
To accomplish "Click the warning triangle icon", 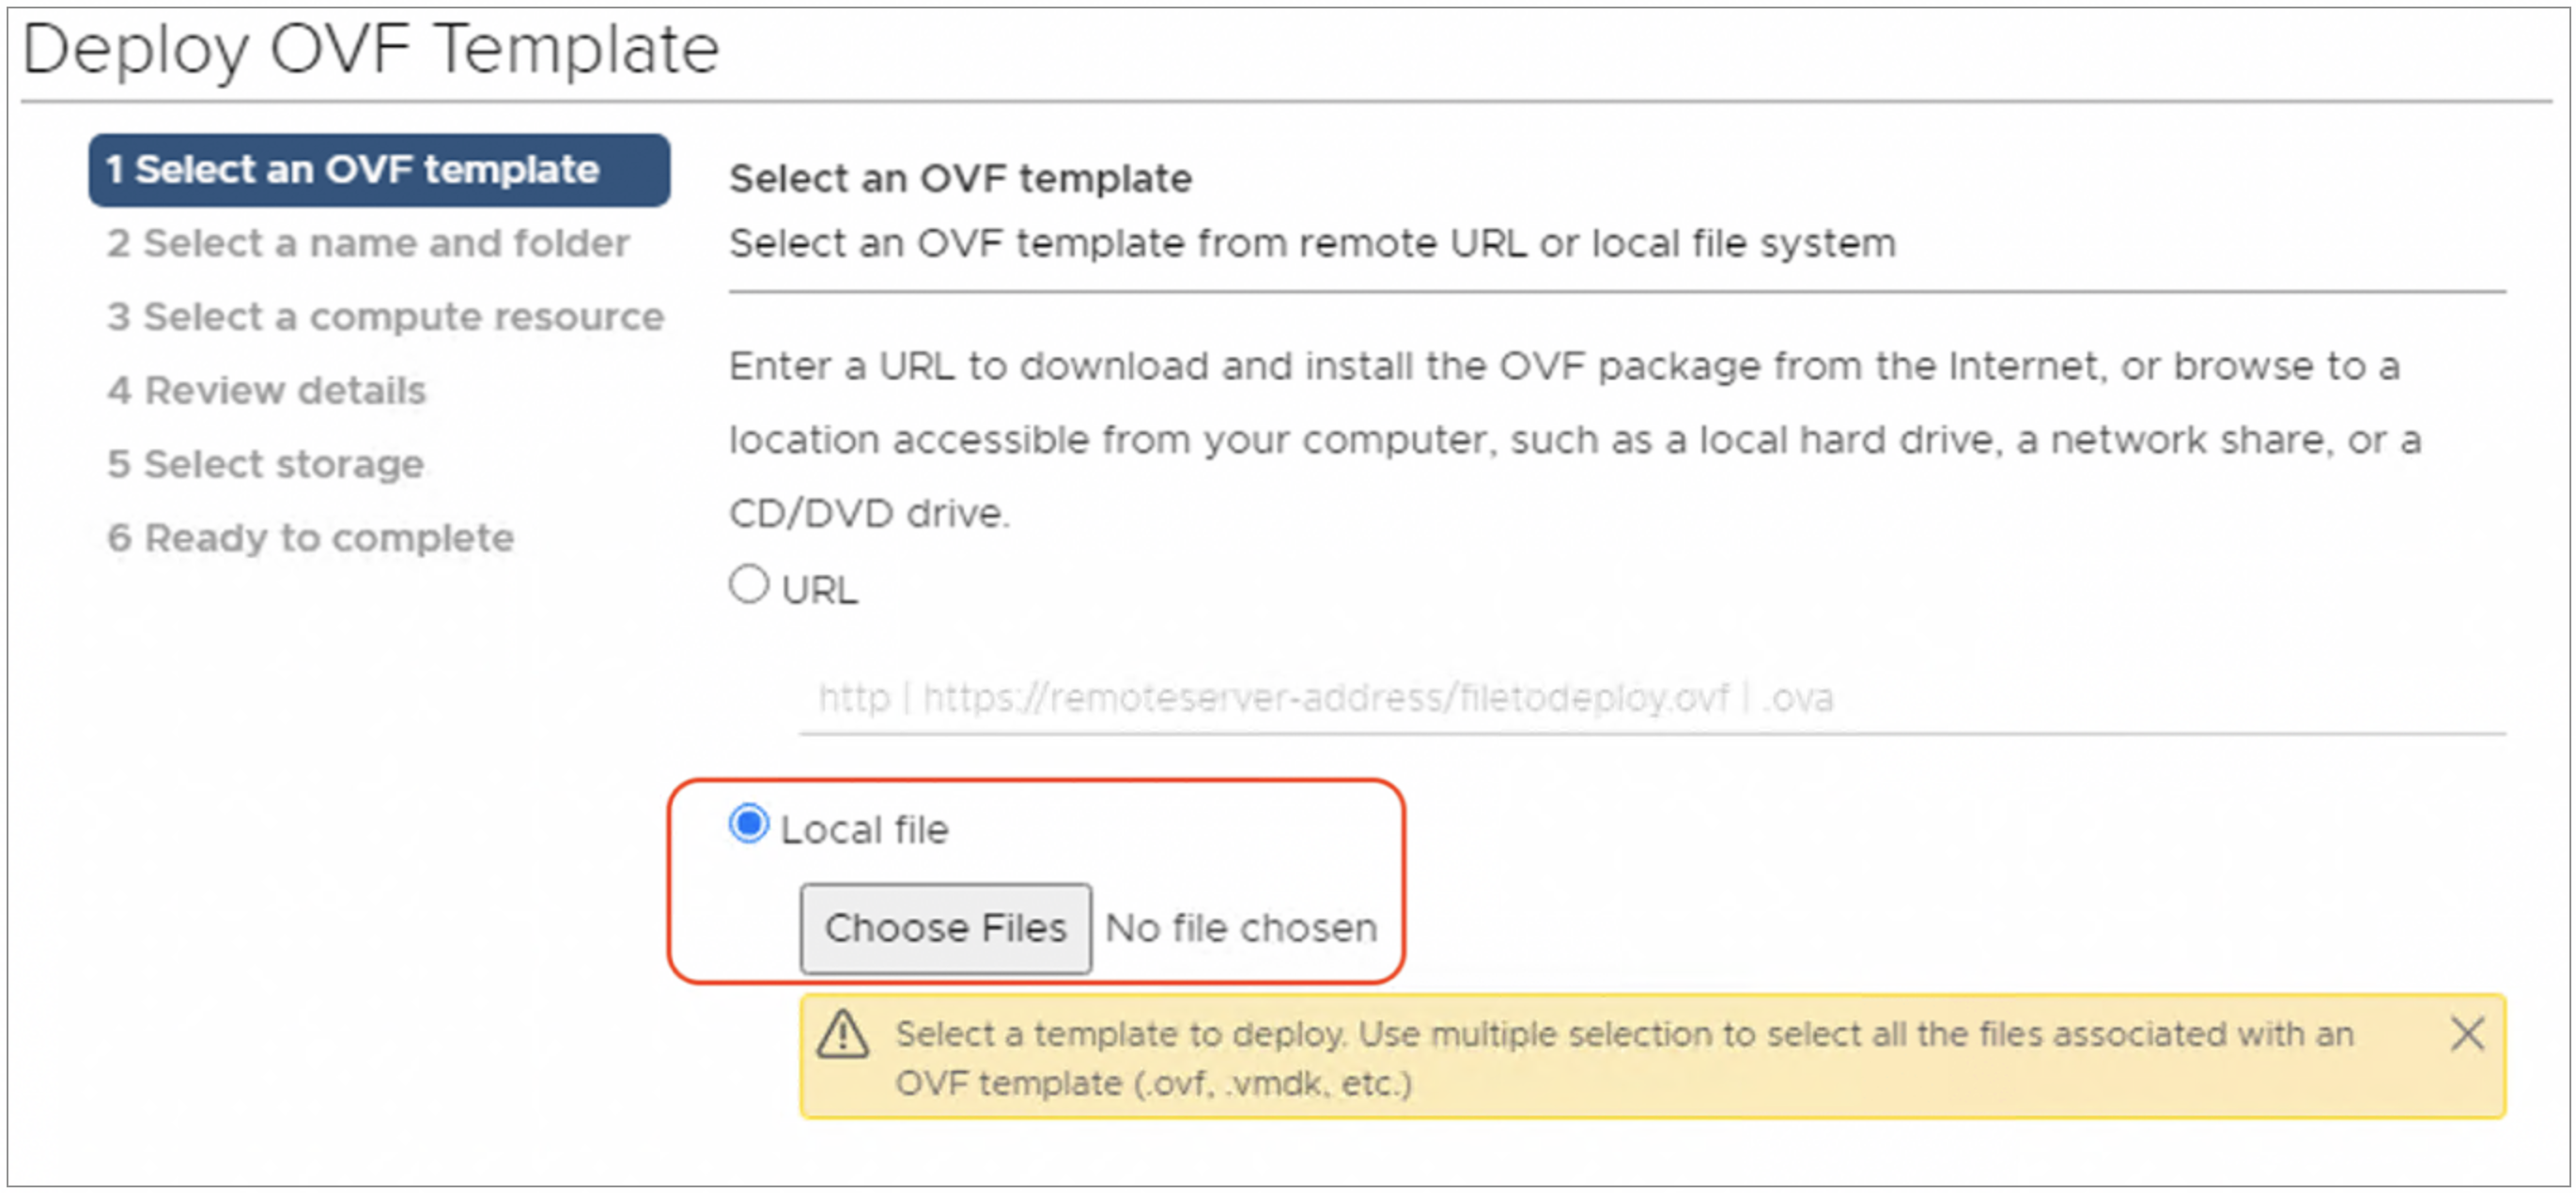I will pyautogui.click(x=843, y=1037).
